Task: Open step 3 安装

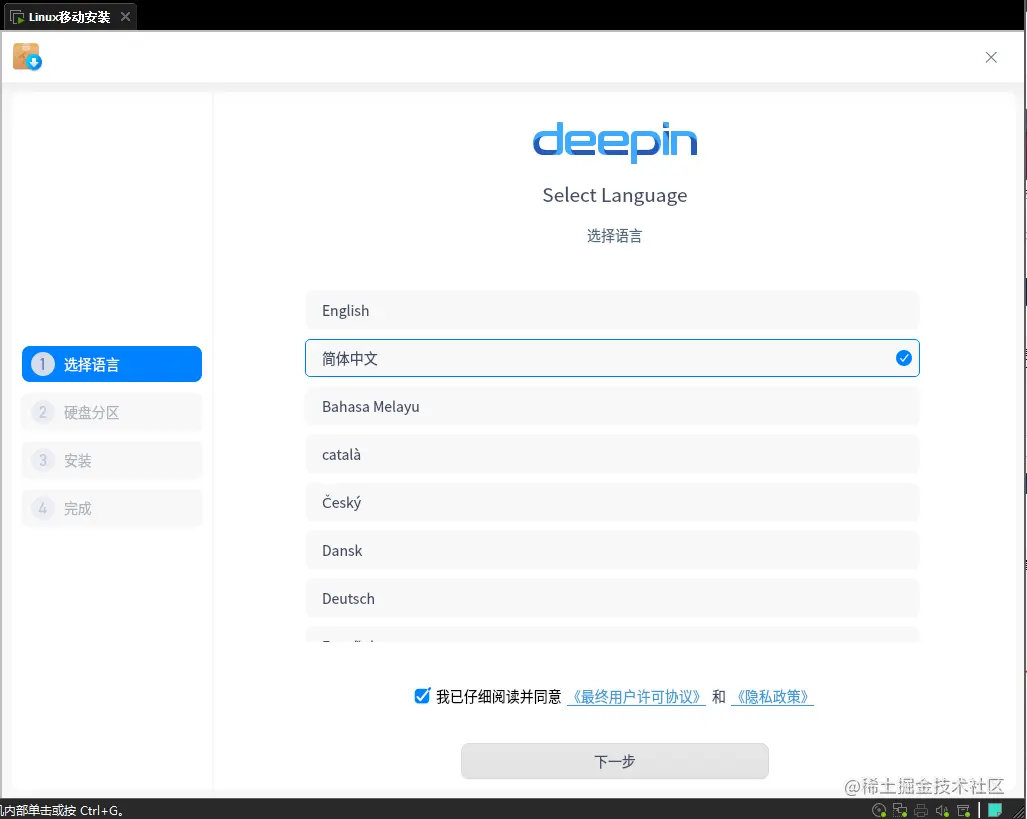Action: [112, 460]
